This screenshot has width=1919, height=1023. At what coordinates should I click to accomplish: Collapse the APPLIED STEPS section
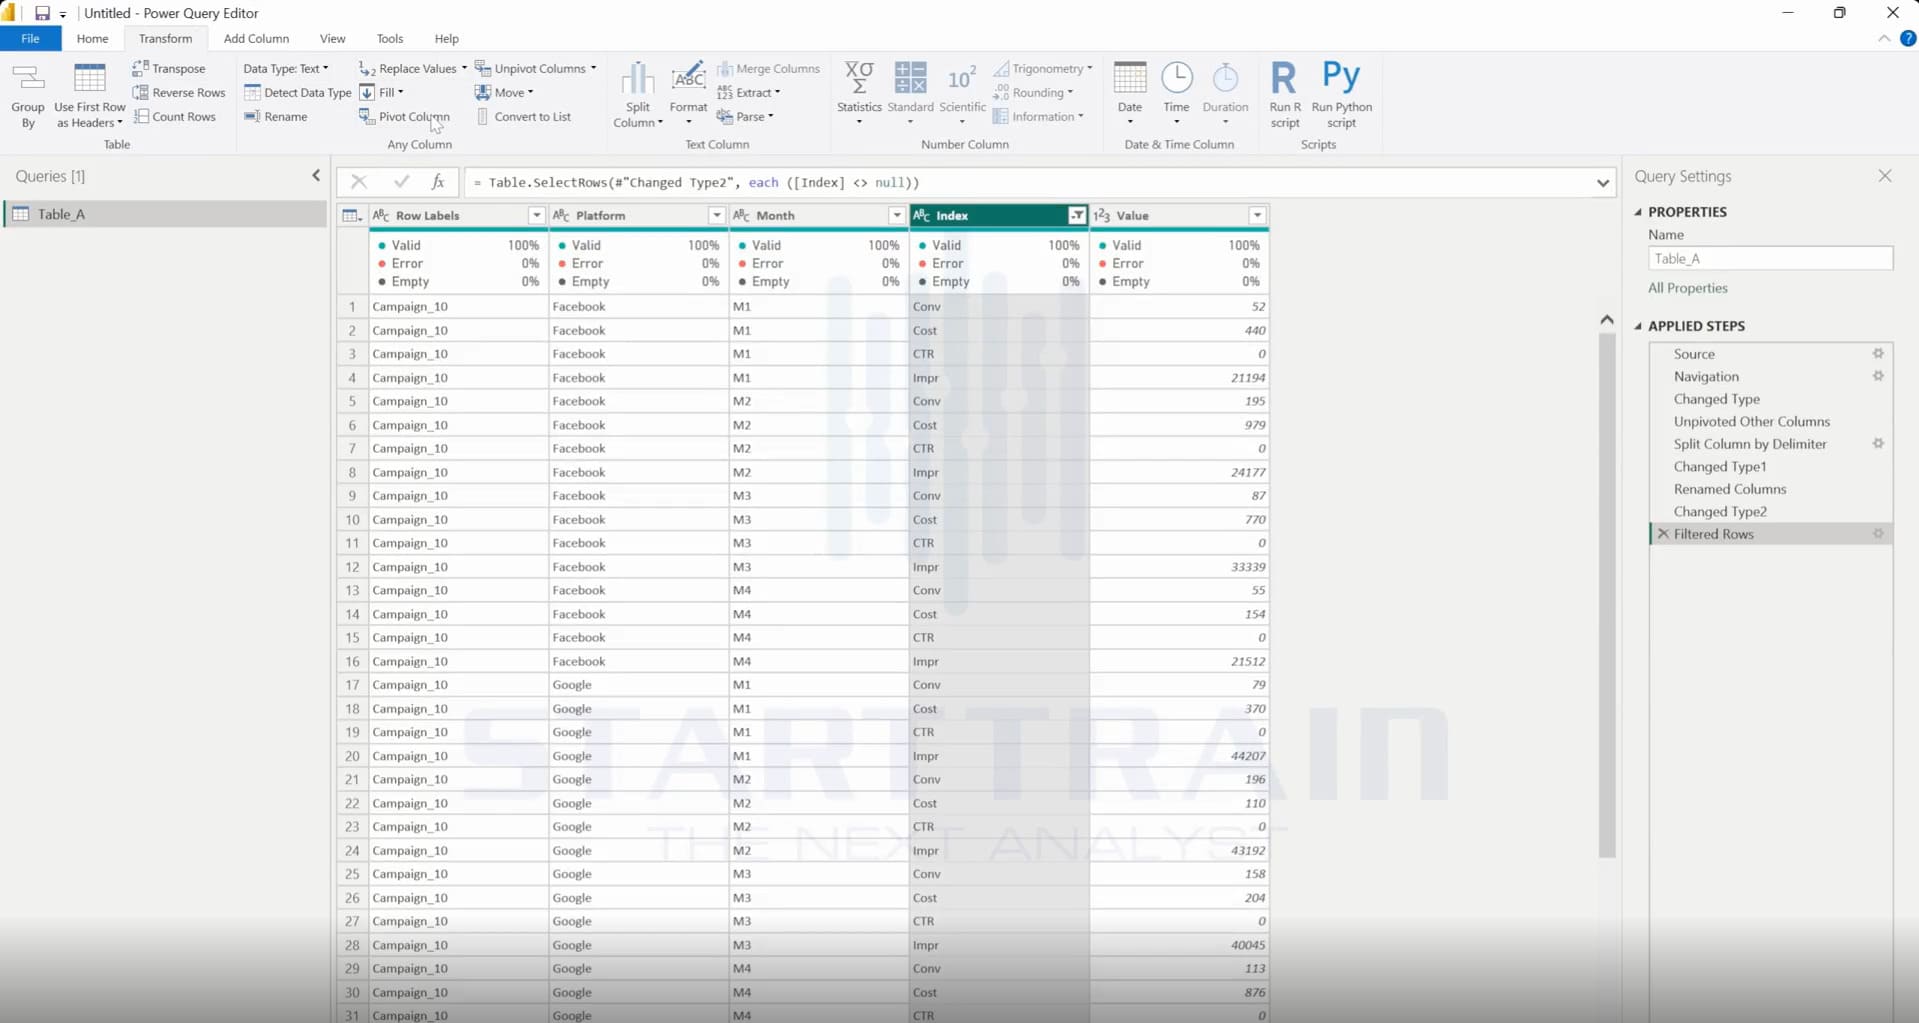[x=1638, y=326]
